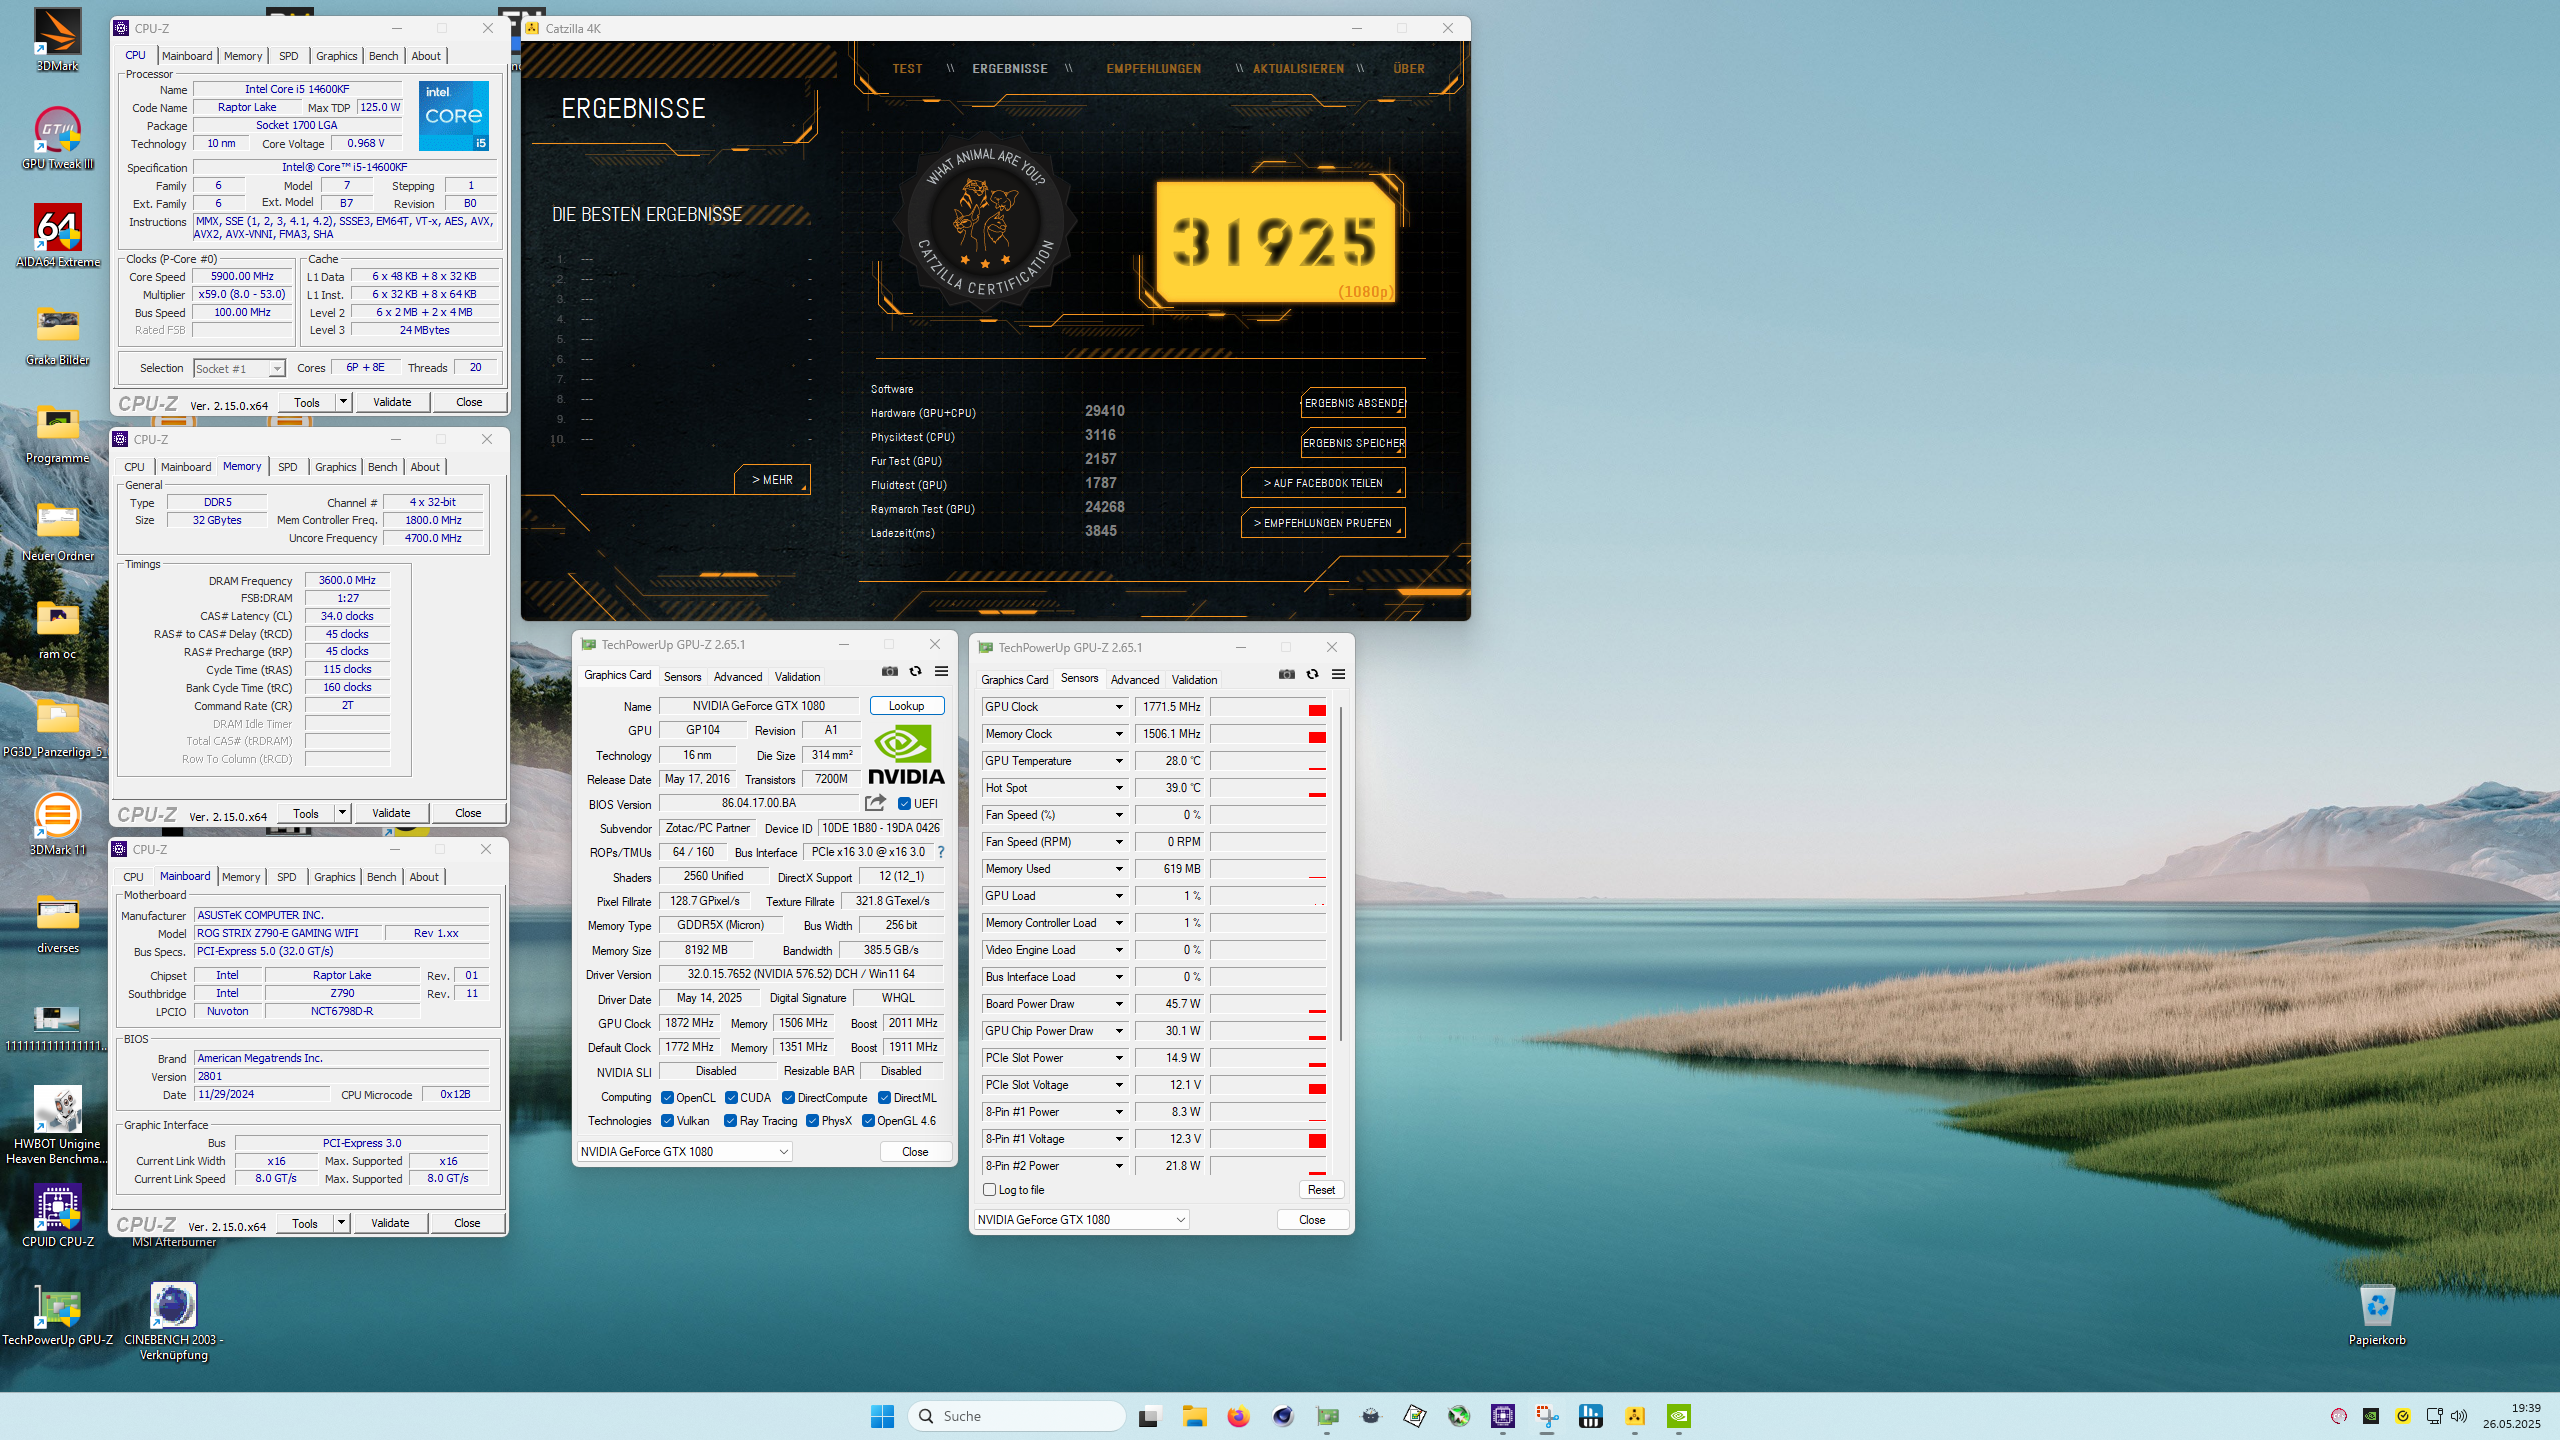Toggle the Vulkan checkbox
This screenshot has width=2560, height=1440.
tap(667, 1121)
